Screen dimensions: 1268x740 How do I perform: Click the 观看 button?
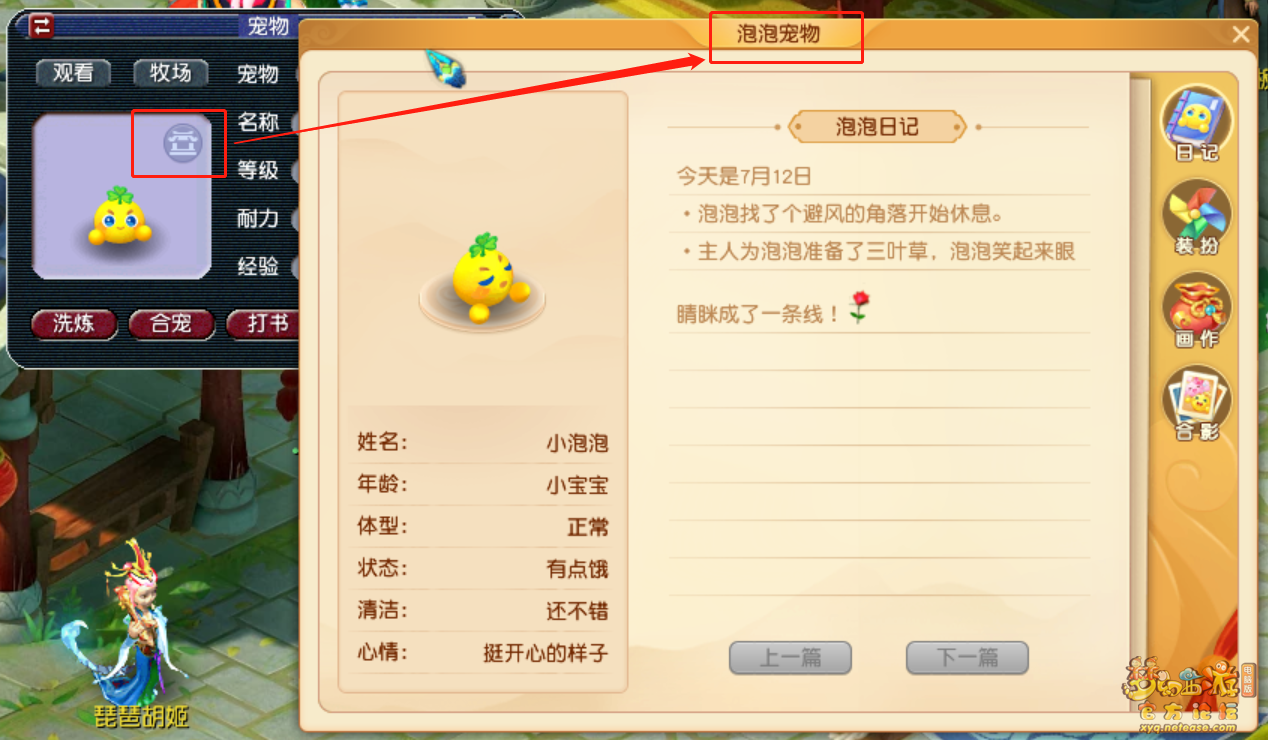(x=73, y=73)
